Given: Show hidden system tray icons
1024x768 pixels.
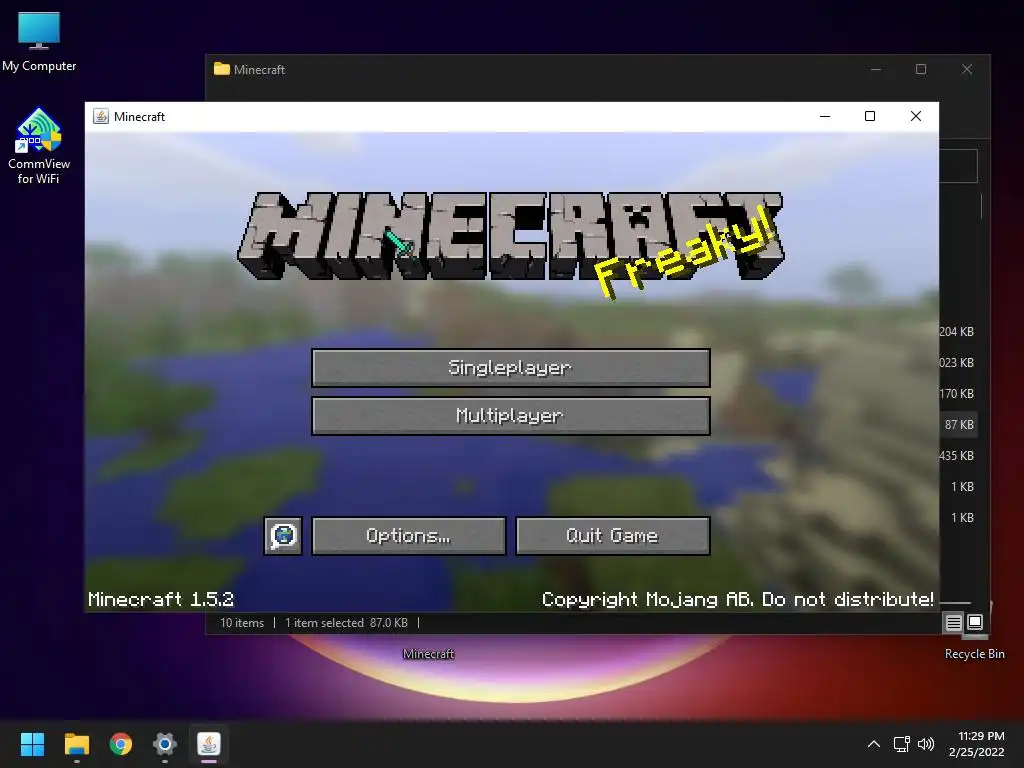Looking at the screenshot, I should tap(874, 744).
